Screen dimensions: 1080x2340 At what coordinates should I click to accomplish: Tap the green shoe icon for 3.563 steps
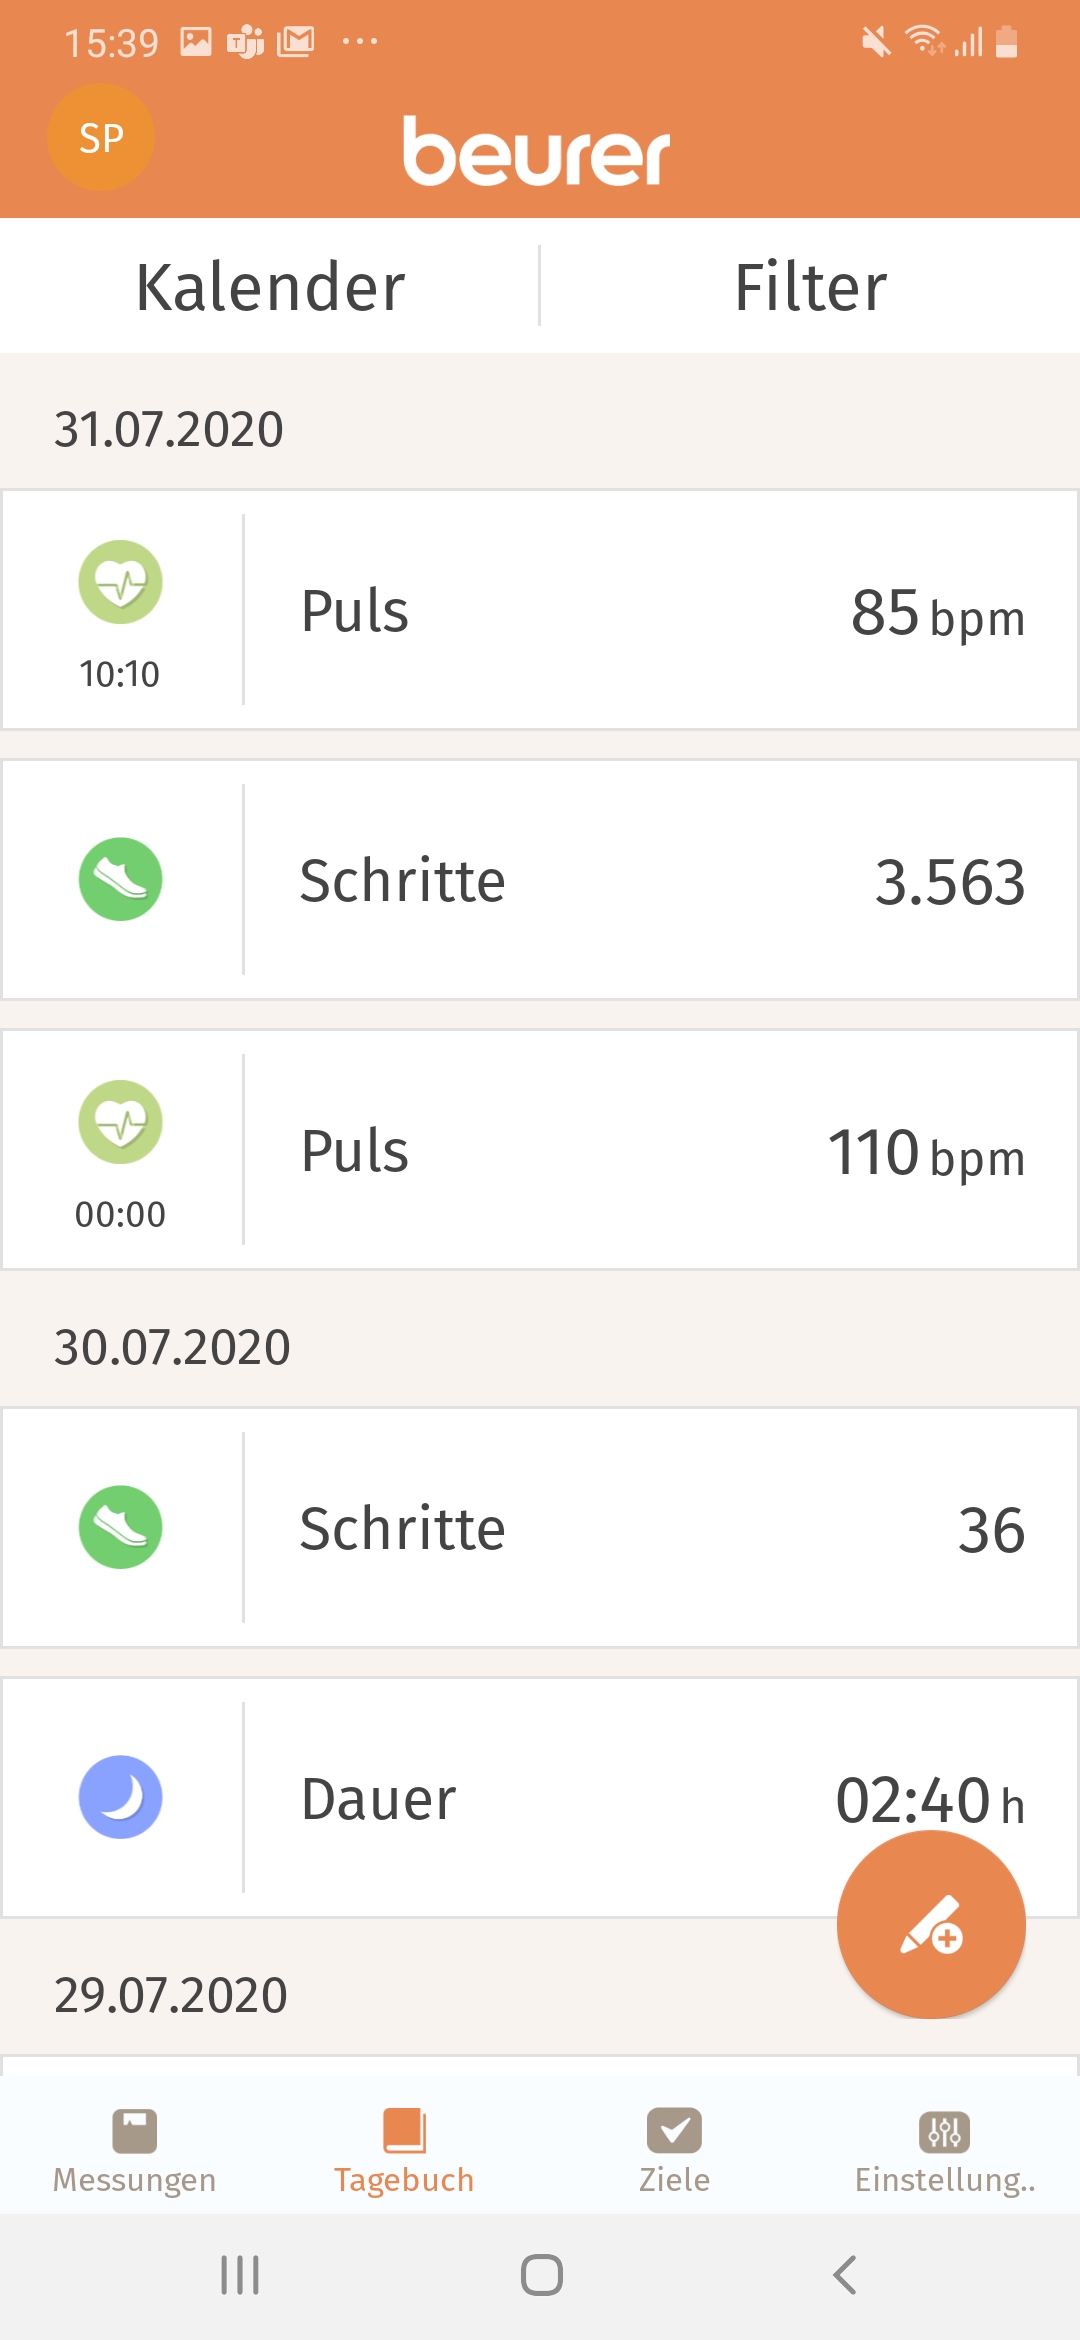pyautogui.click(x=121, y=879)
